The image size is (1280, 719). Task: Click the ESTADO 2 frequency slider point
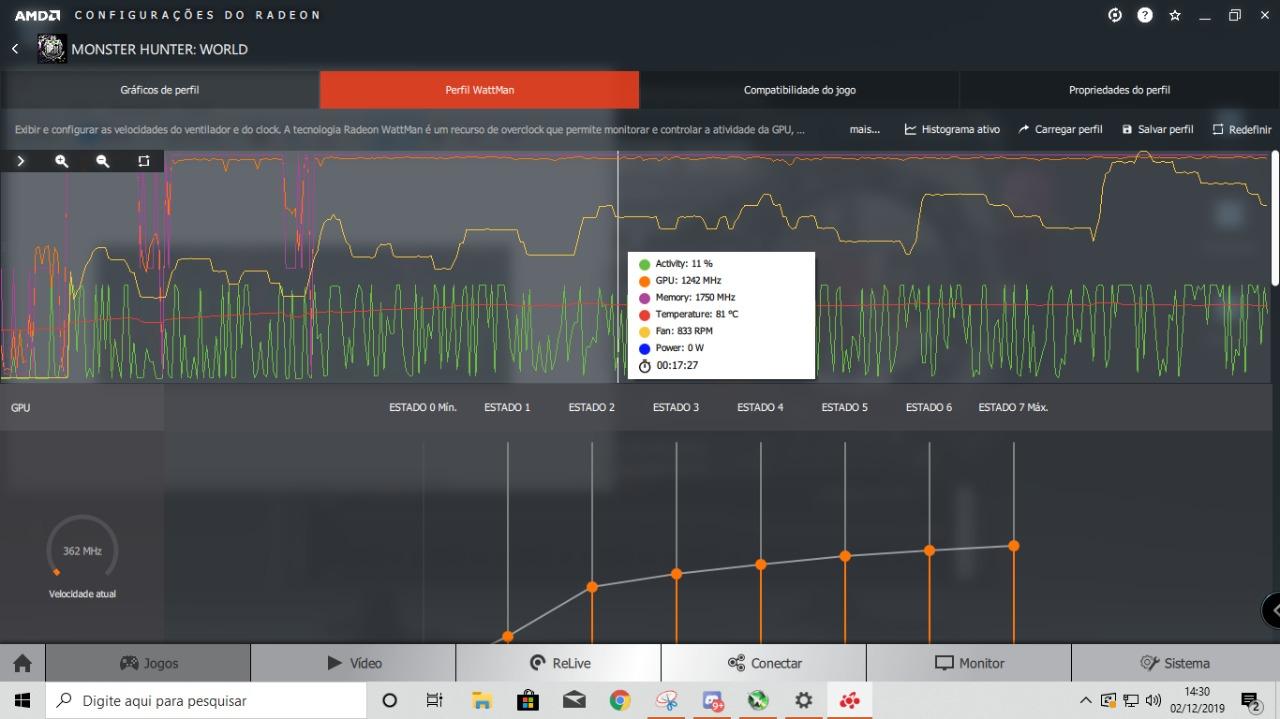click(x=592, y=586)
